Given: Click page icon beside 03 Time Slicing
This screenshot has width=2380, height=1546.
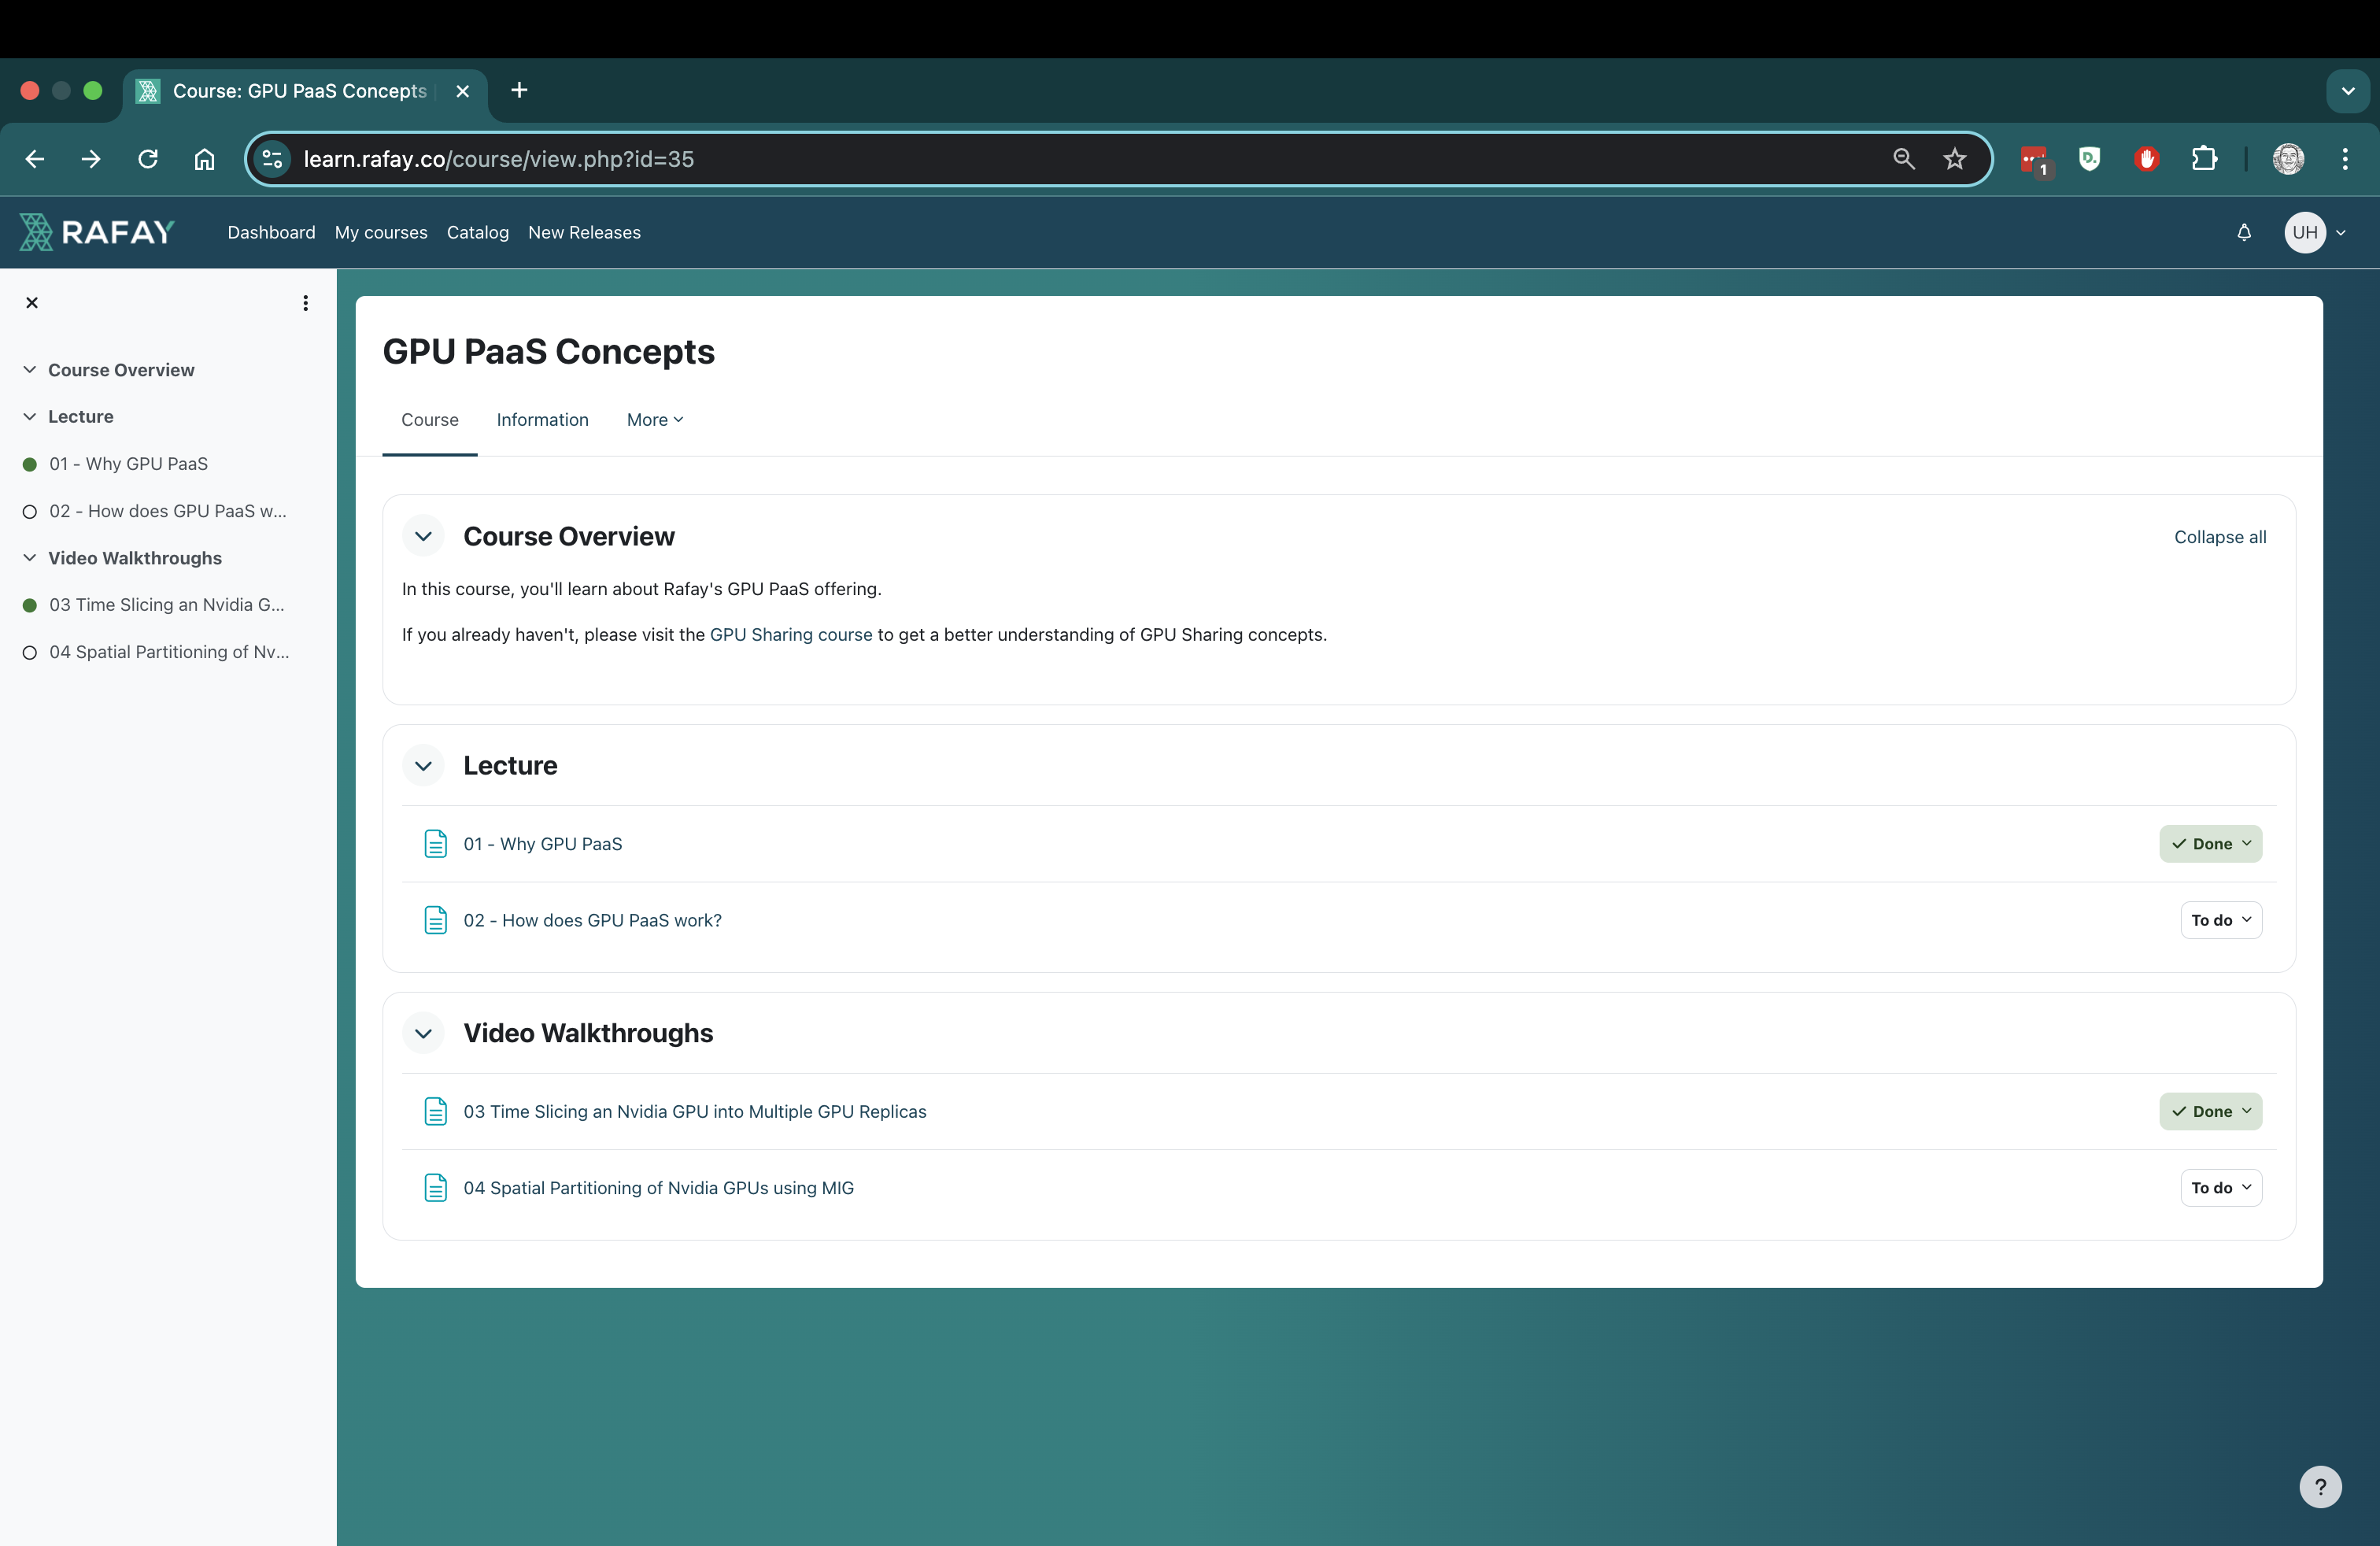Looking at the screenshot, I should pyautogui.click(x=436, y=1112).
